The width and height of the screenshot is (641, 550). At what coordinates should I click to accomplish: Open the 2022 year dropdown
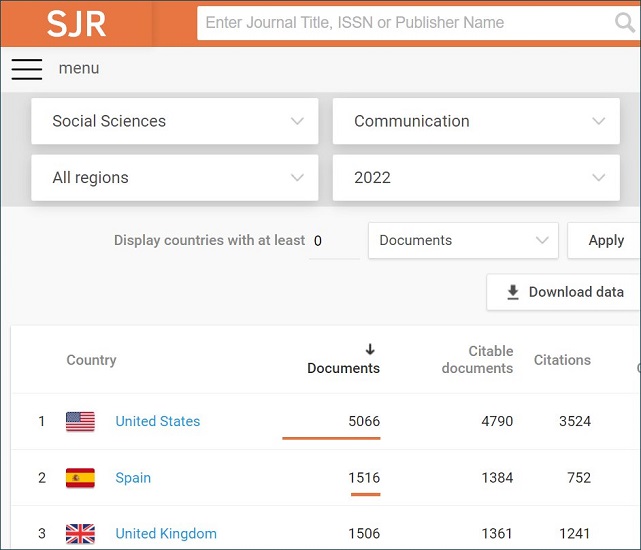coord(476,177)
